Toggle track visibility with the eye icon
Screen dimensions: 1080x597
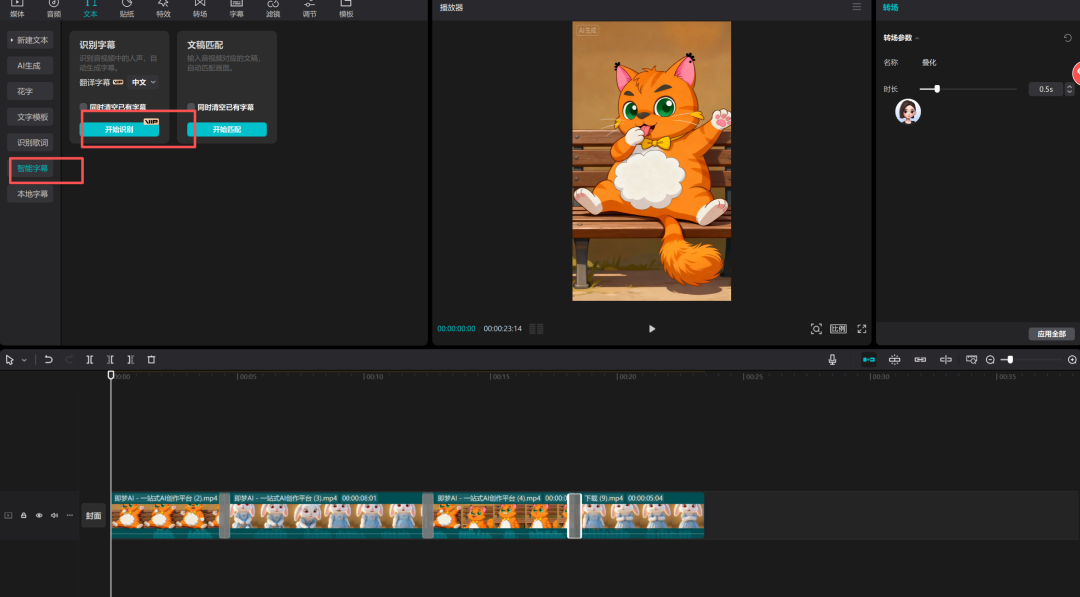pyautogui.click(x=39, y=515)
